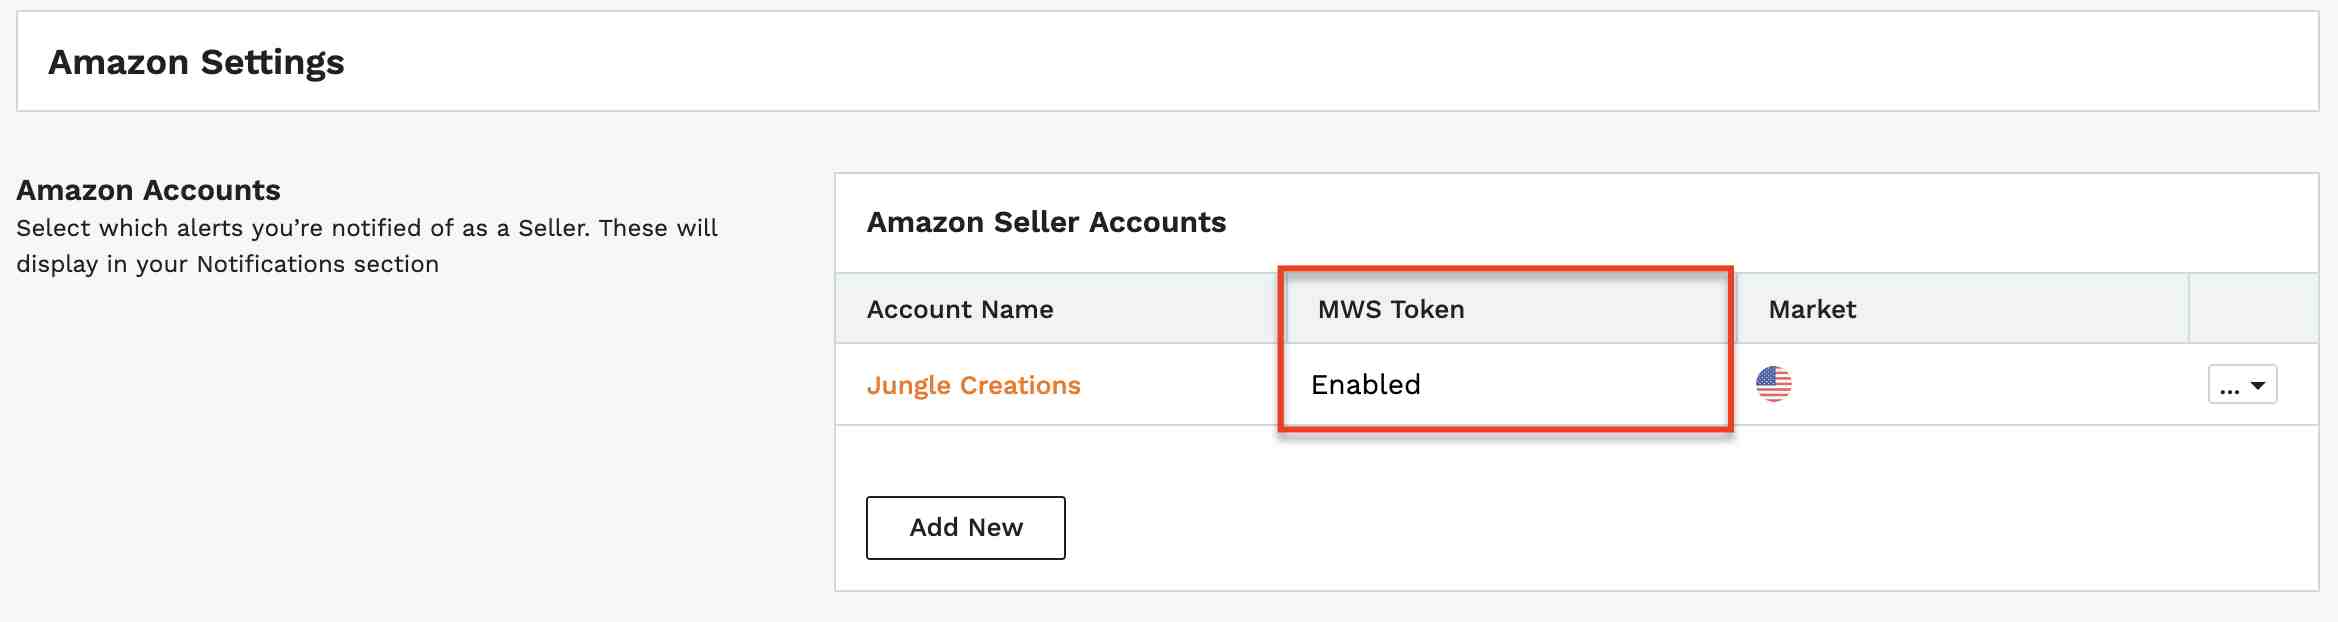This screenshot has height=622, width=2338.
Task: Open the ellipsis actions dropdown for Jungle Creations
Action: tap(2242, 385)
